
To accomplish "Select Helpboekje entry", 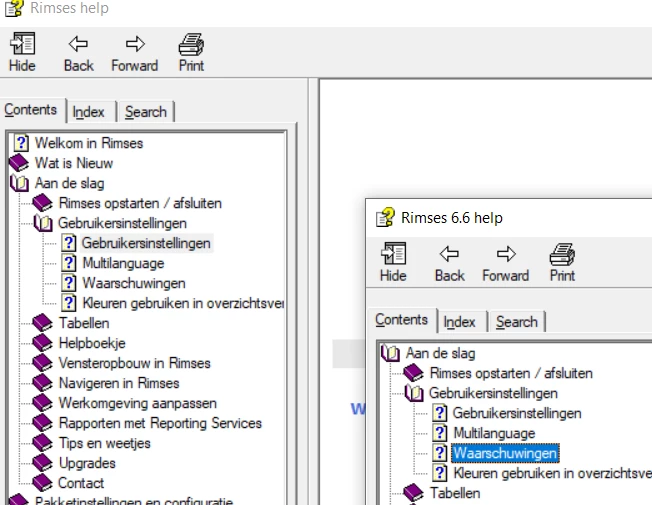I will (92, 343).
